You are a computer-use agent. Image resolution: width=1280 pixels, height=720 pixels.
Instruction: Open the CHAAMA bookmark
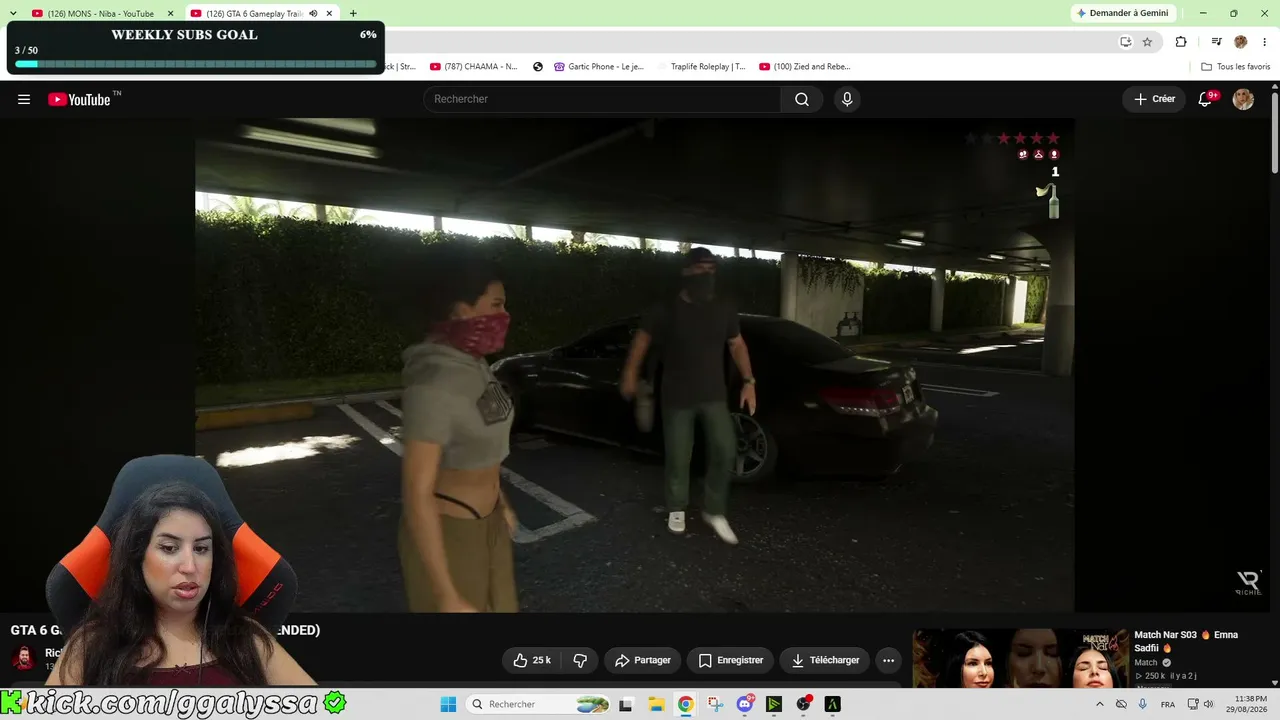click(x=473, y=67)
